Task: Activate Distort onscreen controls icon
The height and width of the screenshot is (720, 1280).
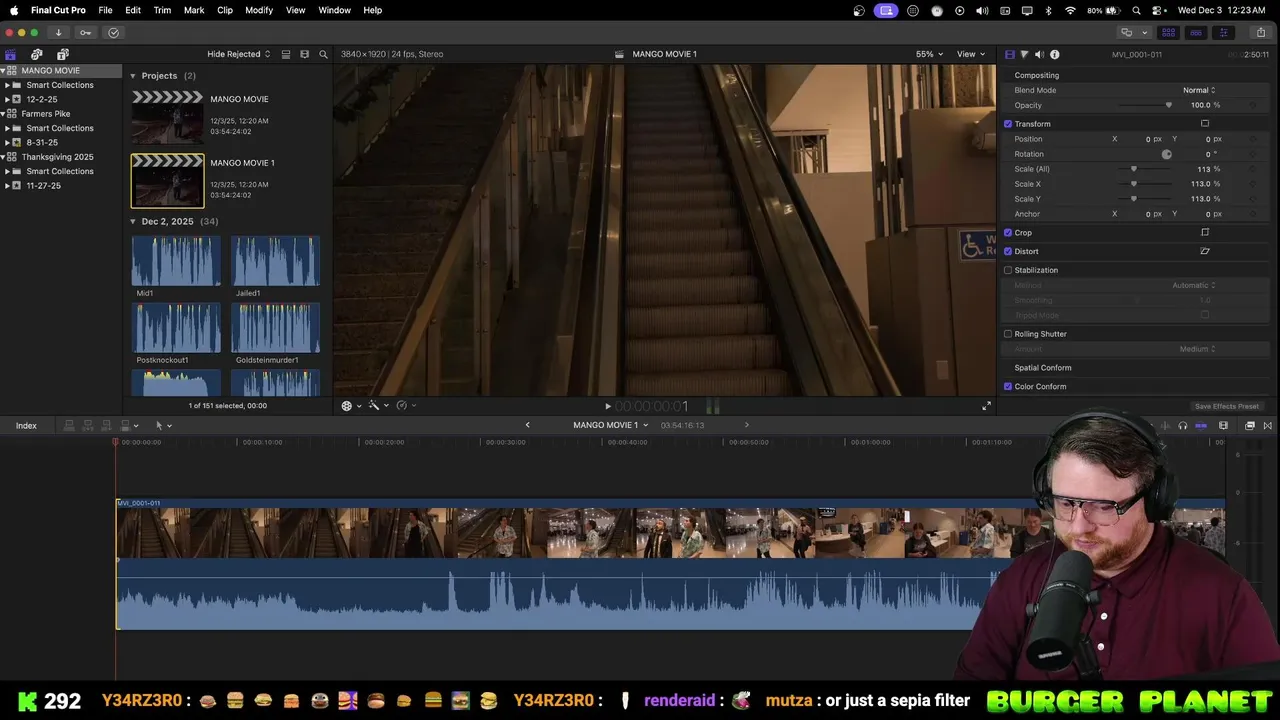Action: coord(1205,252)
